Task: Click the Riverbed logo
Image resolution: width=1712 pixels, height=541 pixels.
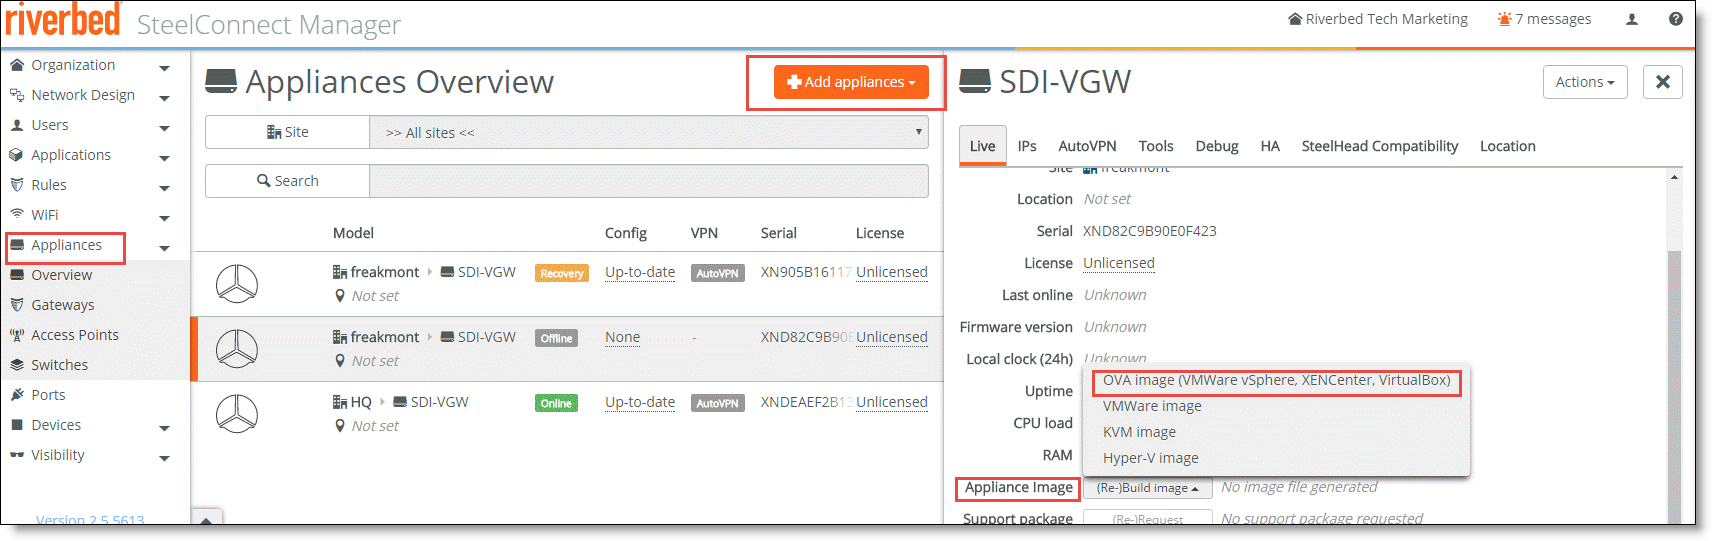Action: pyautogui.click(x=62, y=20)
